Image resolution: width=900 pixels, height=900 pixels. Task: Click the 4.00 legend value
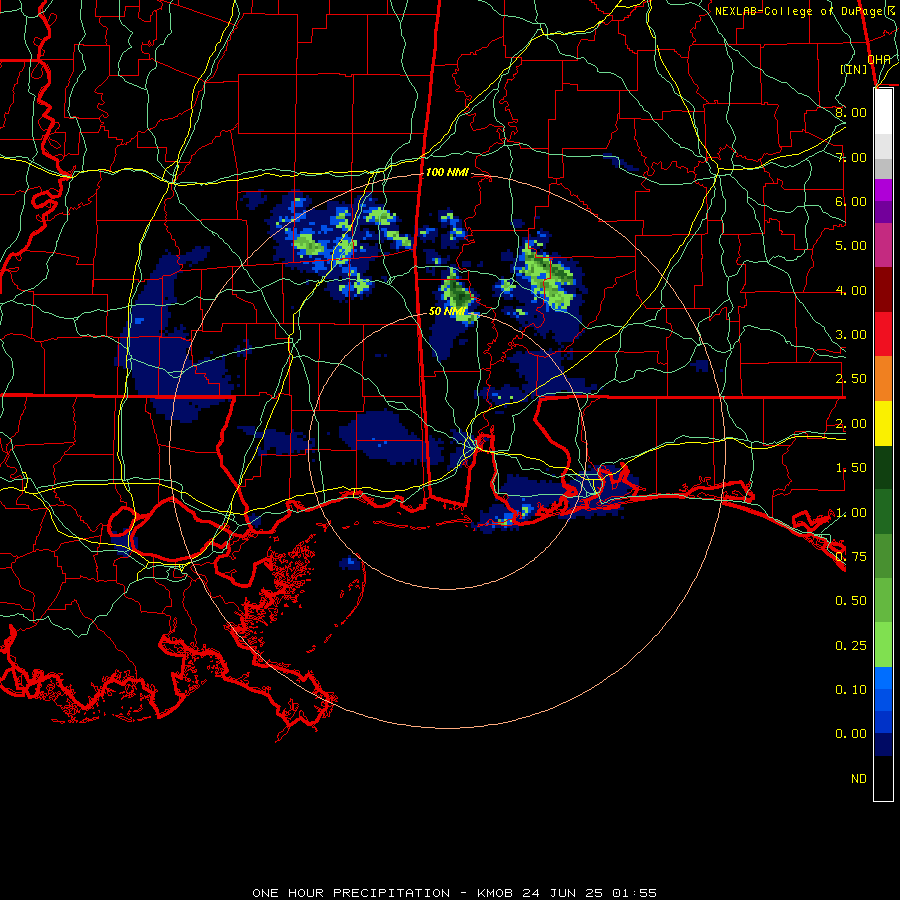pos(851,290)
